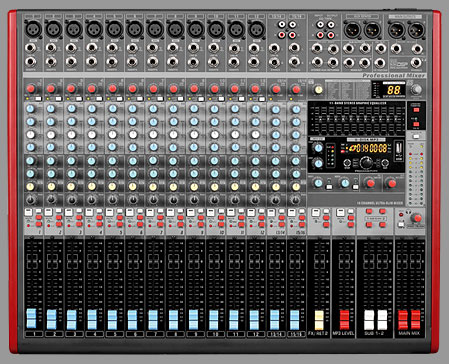Turn channel 6's red gain knob

132,89
